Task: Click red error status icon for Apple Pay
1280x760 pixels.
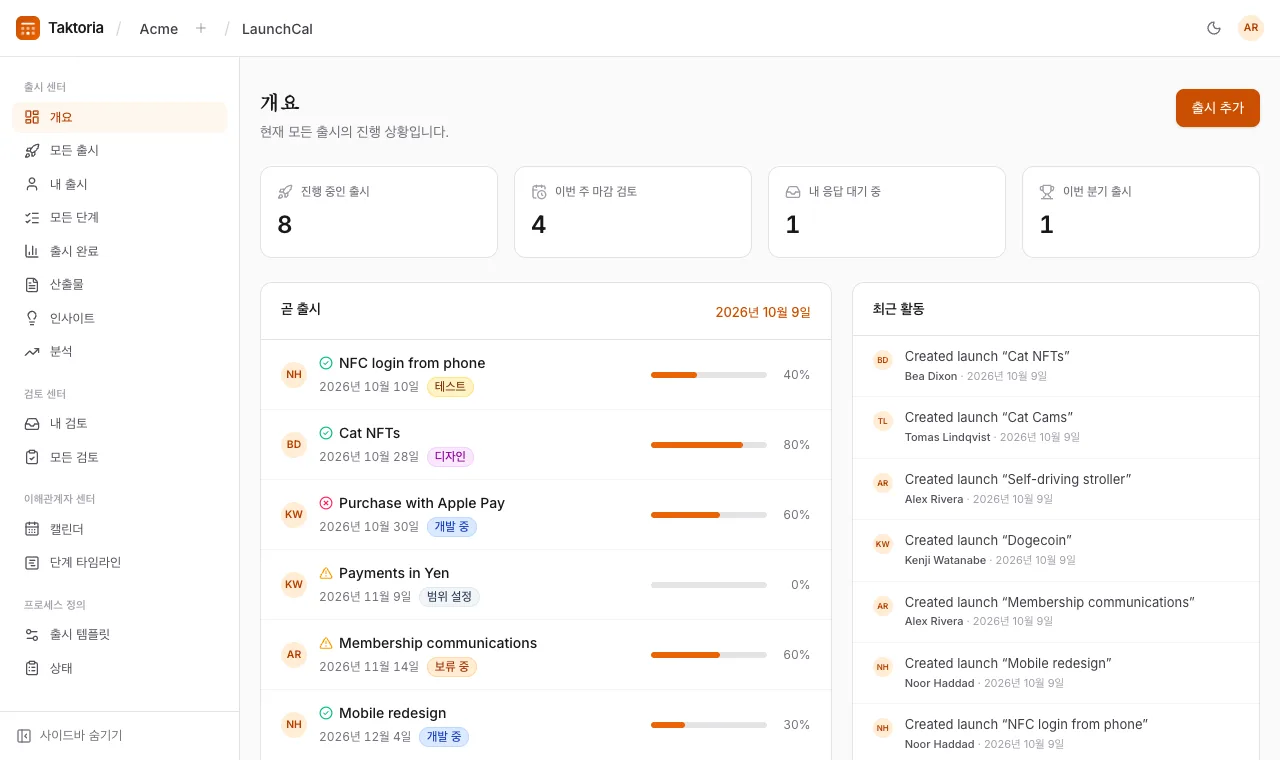Action: click(326, 503)
